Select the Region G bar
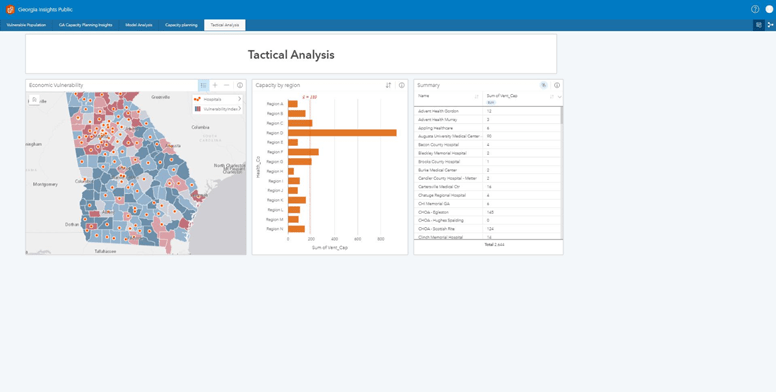Viewport: 776px width, 392px height. pyautogui.click(x=299, y=161)
